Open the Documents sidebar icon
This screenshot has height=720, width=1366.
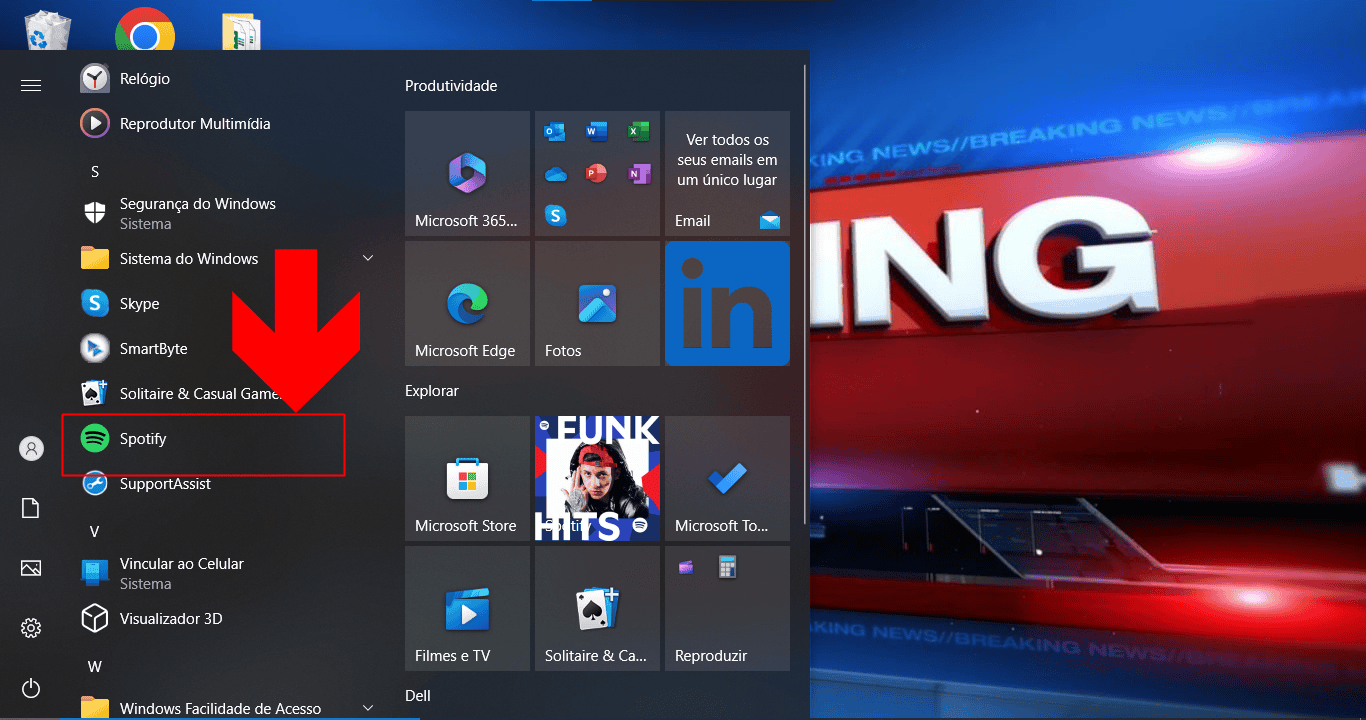tap(31, 509)
